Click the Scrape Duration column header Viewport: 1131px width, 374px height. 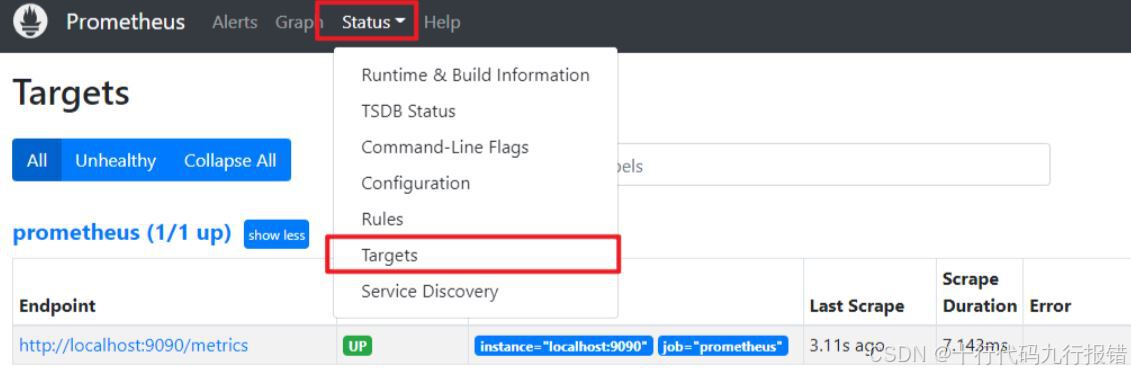(979, 293)
